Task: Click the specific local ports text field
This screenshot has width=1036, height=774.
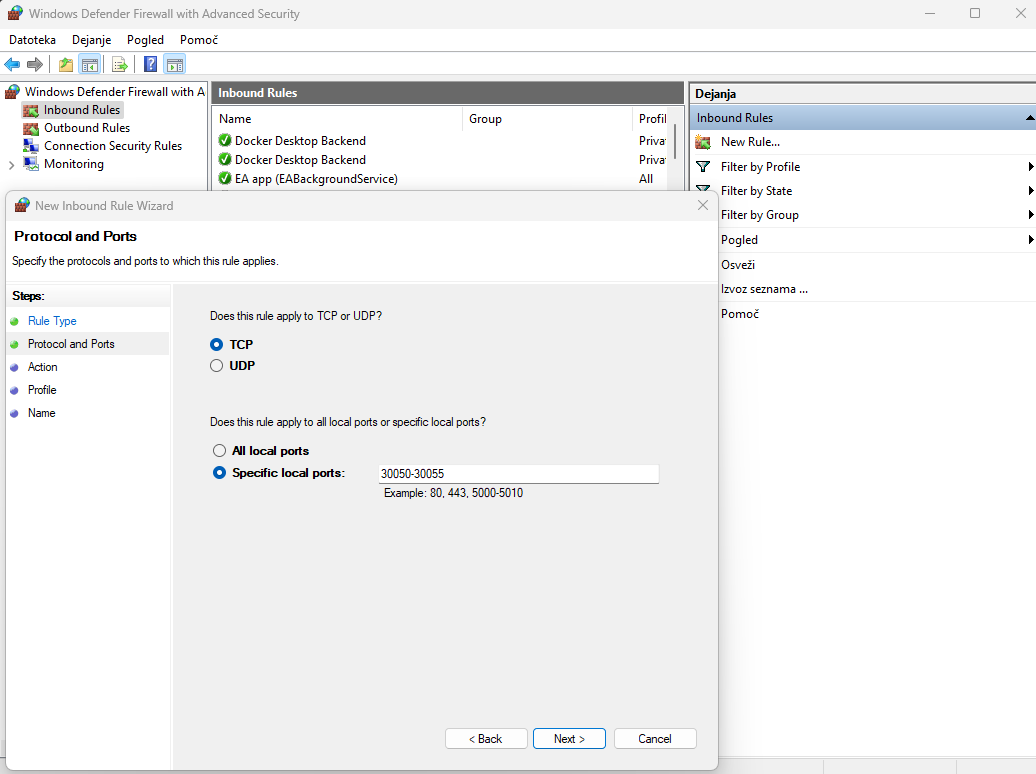Action: click(518, 474)
